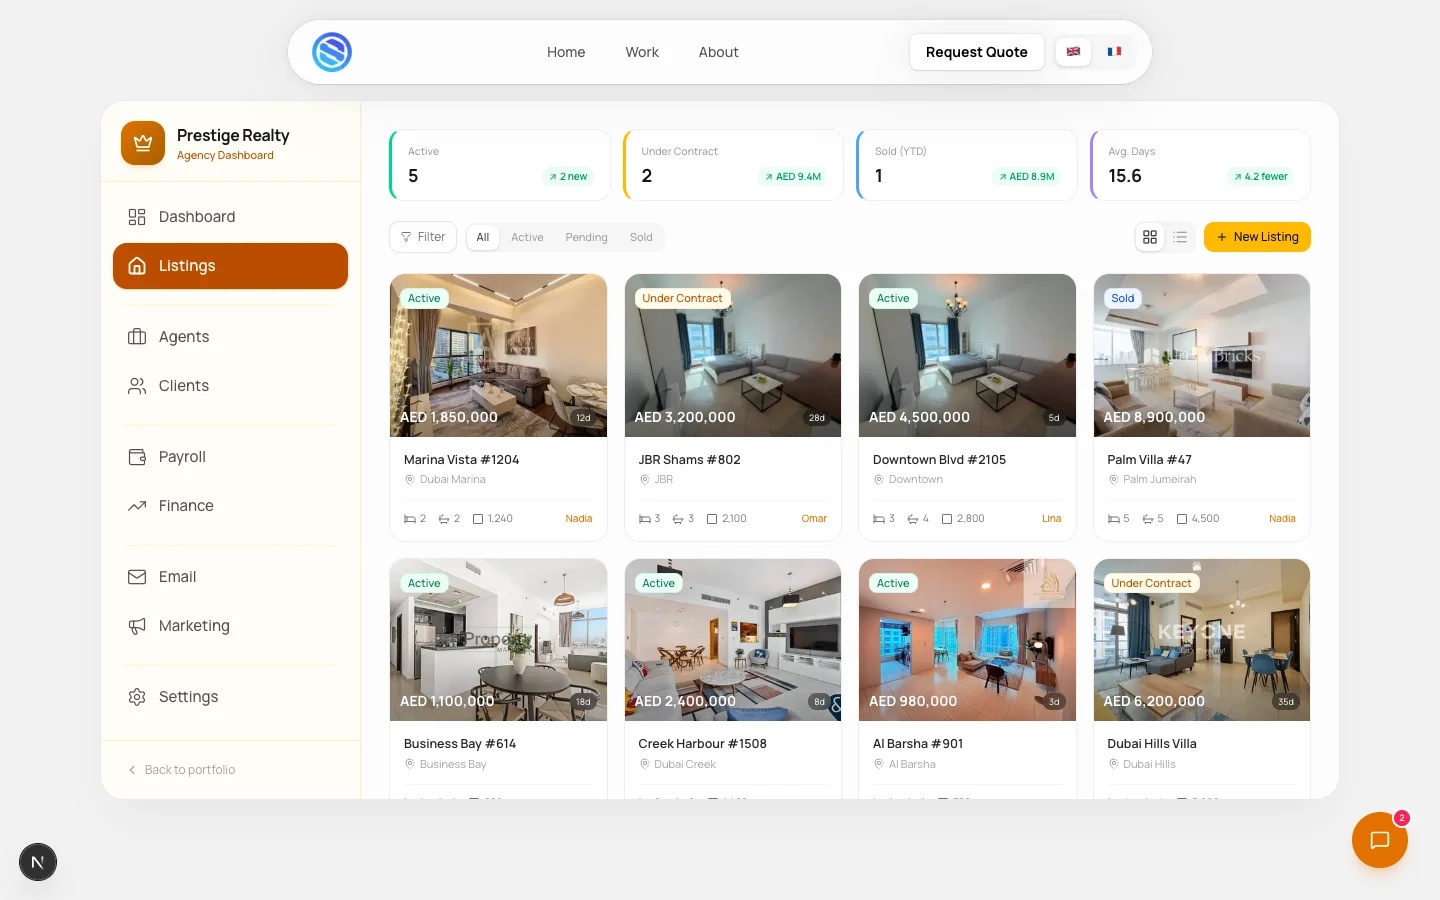Open Settings from the sidebar
Screen dimensions: 1440x900
click(188, 697)
